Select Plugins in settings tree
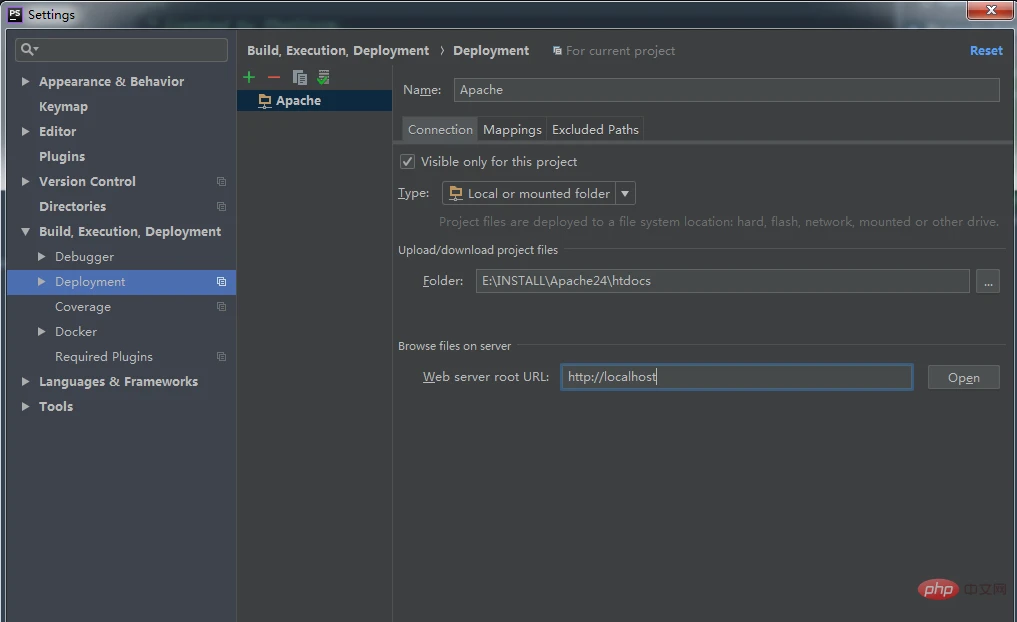This screenshot has height=622, width=1017. tap(62, 156)
